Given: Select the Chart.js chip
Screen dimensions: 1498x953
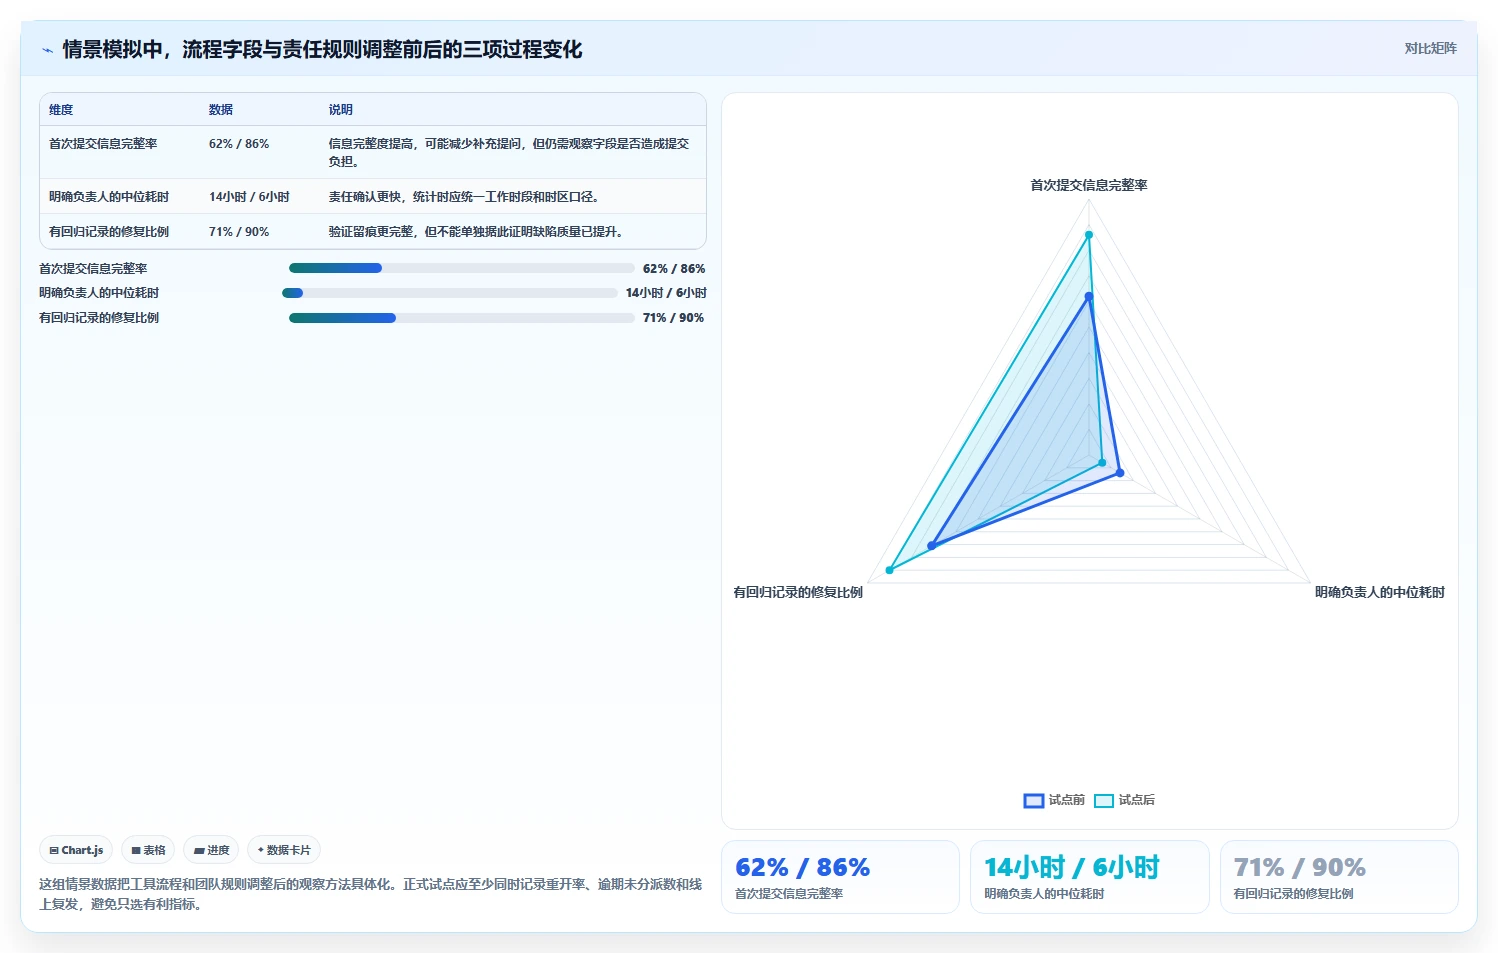Looking at the screenshot, I should click(x=76, y=850).
